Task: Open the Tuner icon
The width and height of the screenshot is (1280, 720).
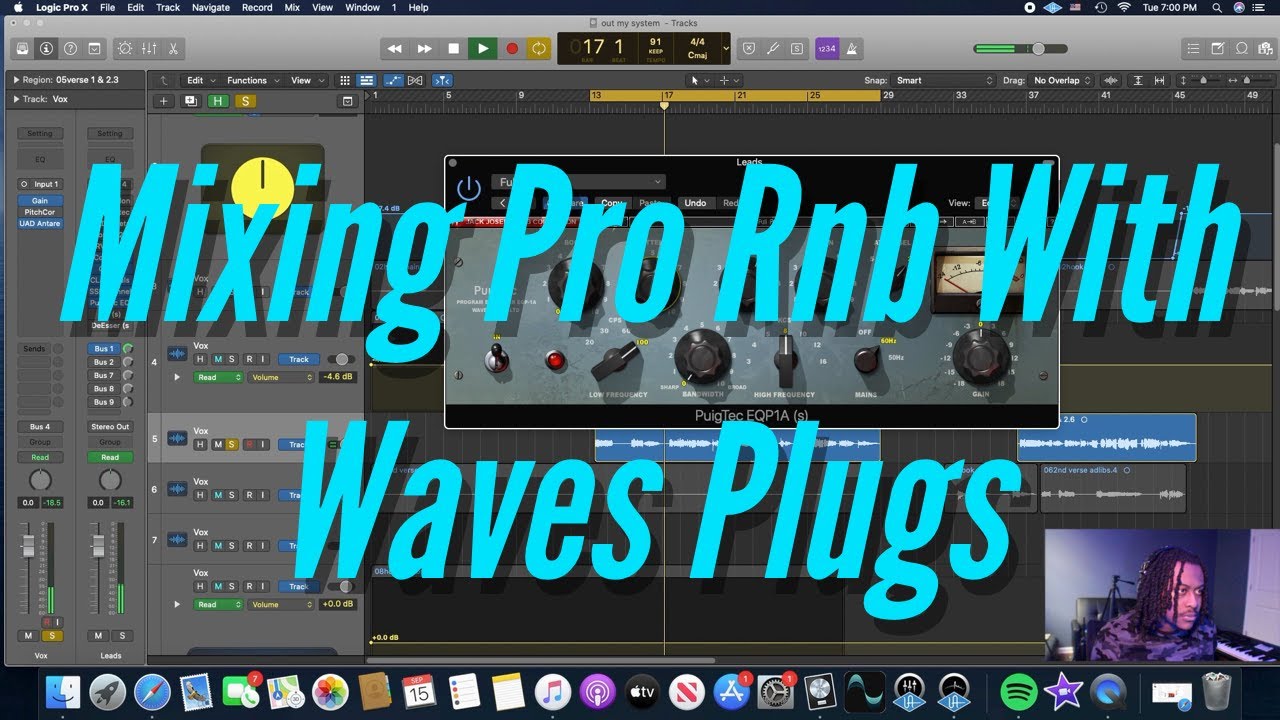Action: click(x=774, y=48)
